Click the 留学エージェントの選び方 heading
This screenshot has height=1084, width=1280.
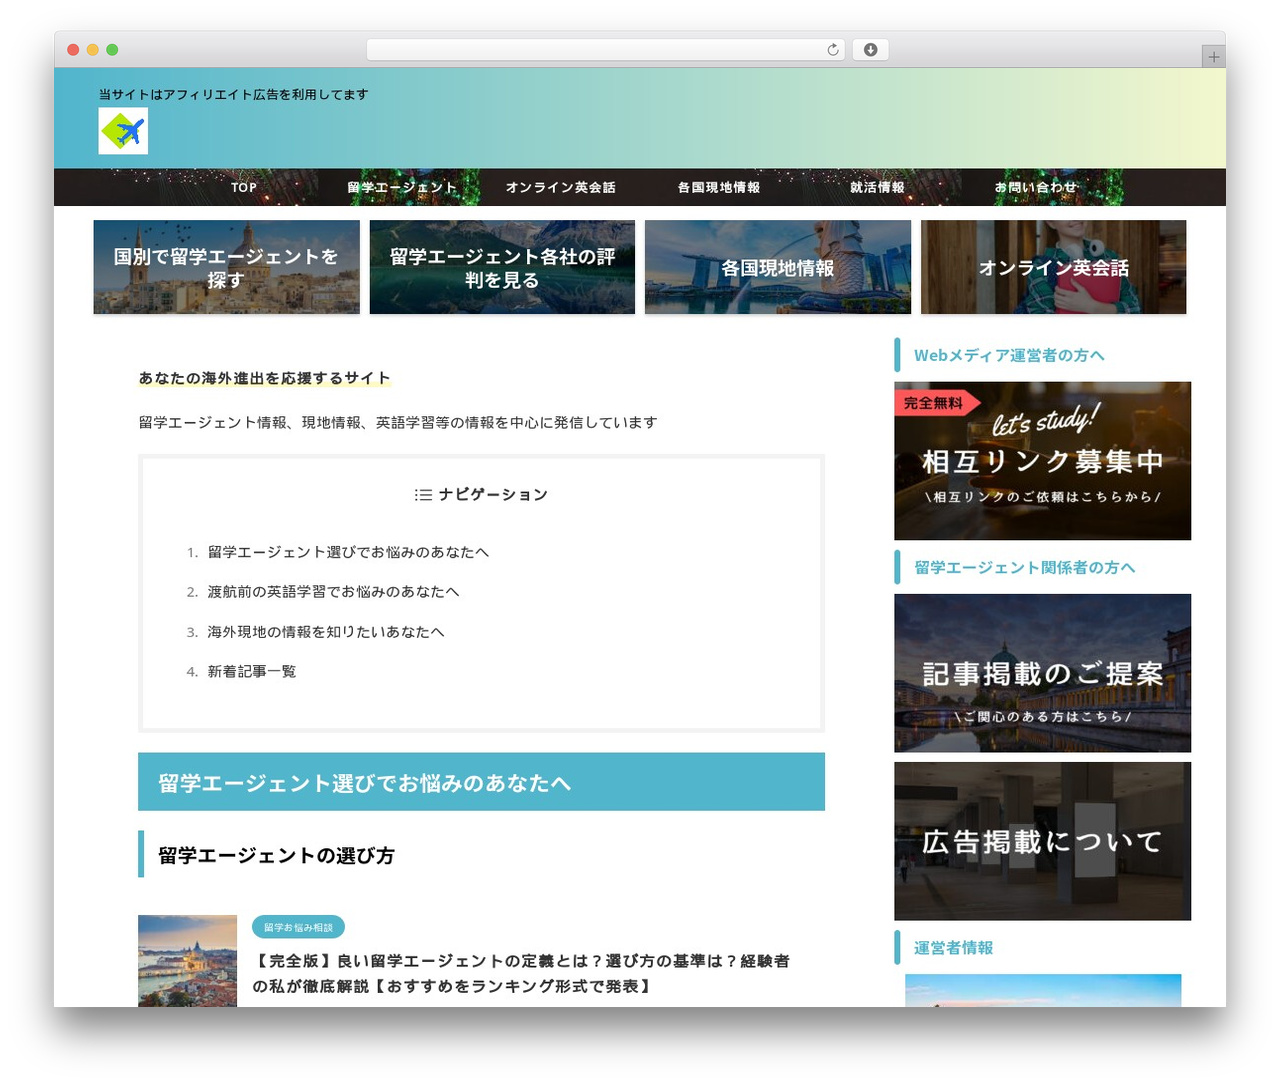276,855
